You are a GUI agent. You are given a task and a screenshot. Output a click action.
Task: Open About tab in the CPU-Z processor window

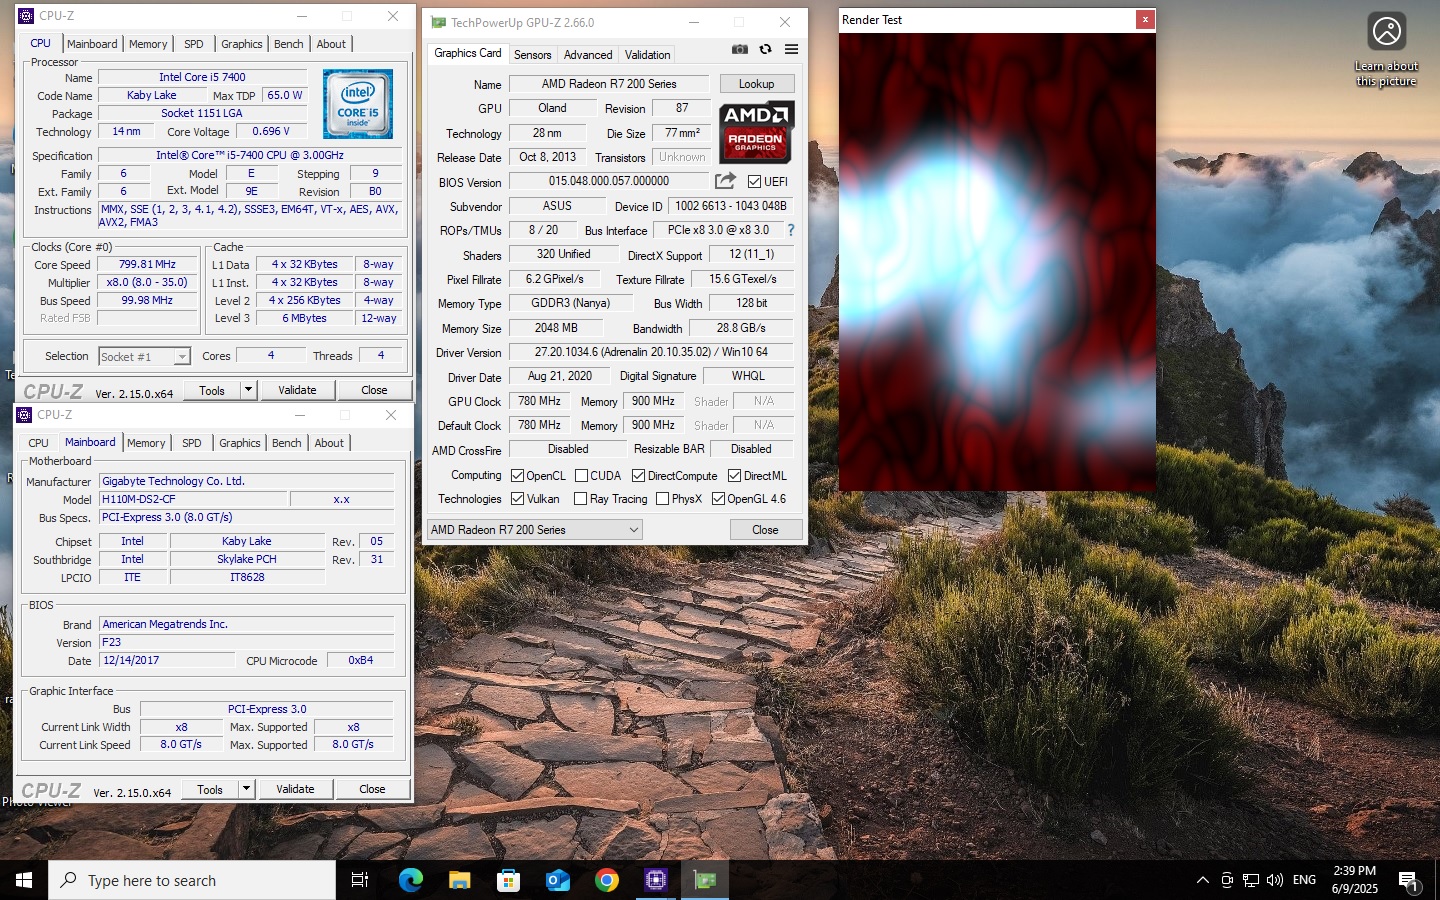[331, 44]
